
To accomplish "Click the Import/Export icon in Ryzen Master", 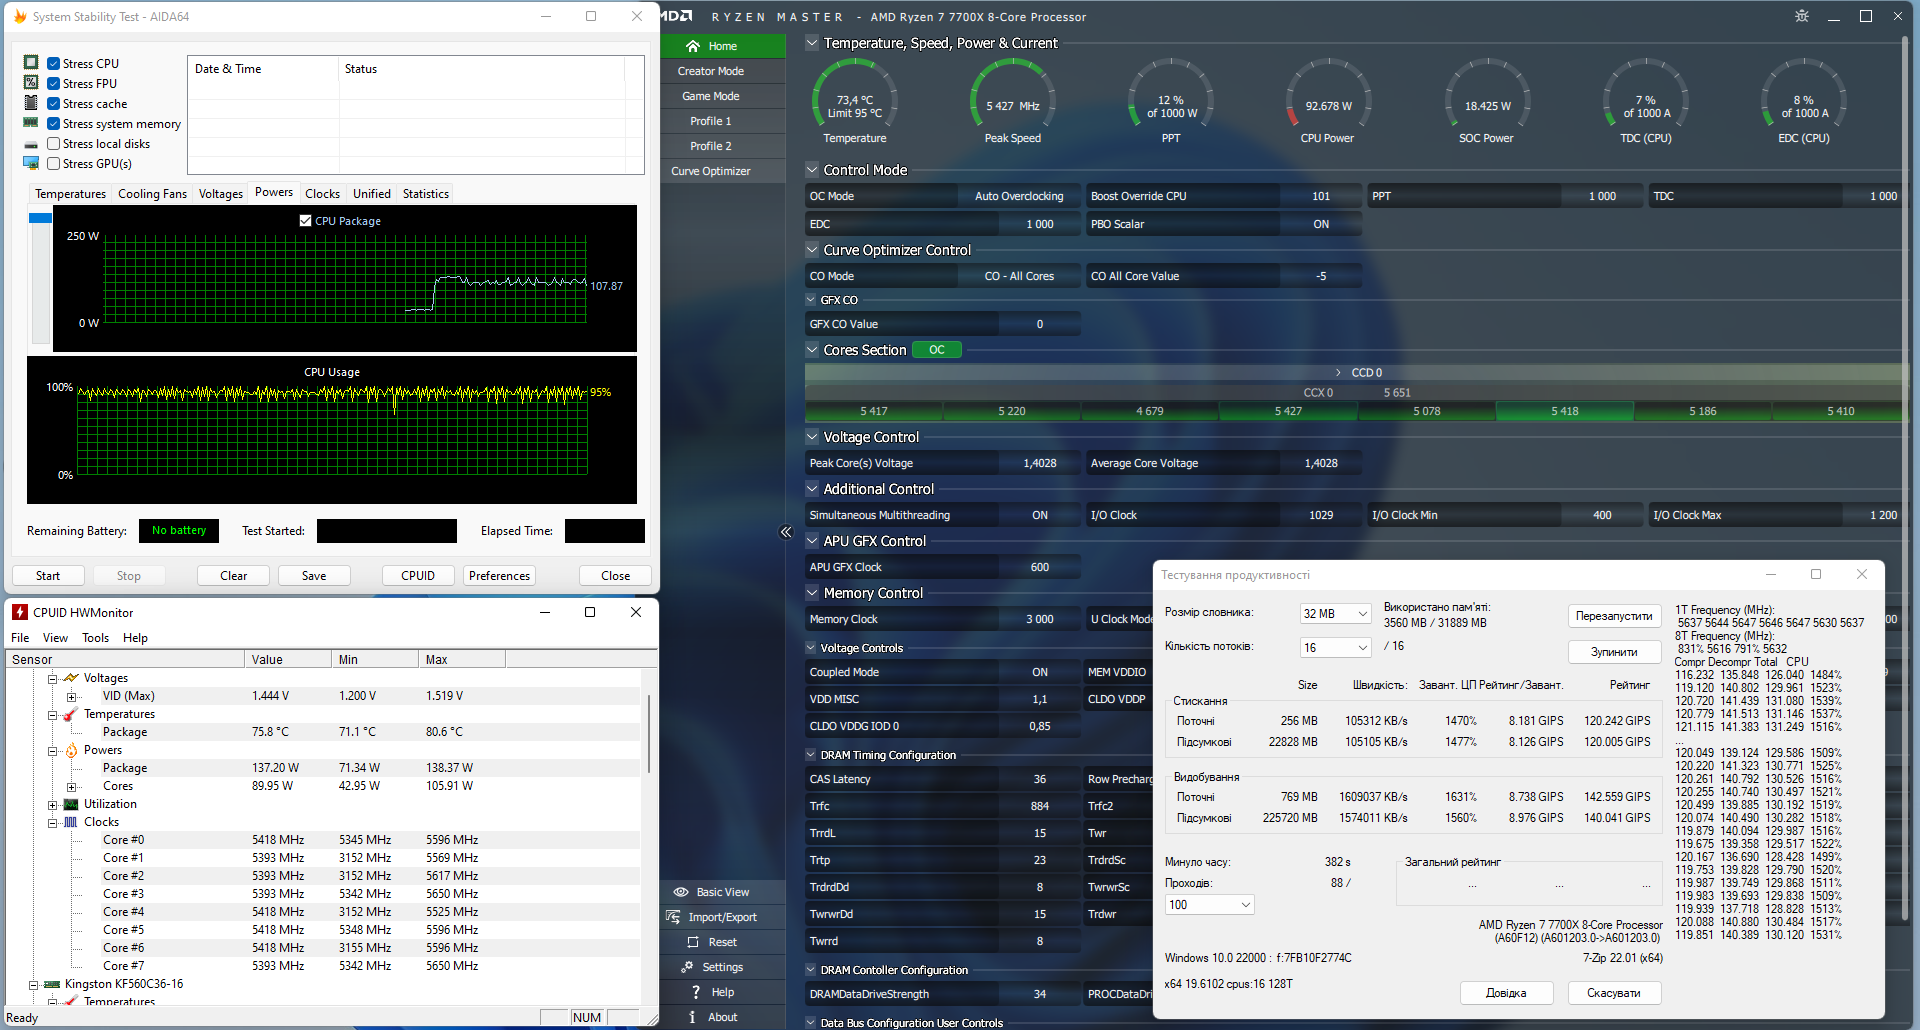I will tap(674, 917).
